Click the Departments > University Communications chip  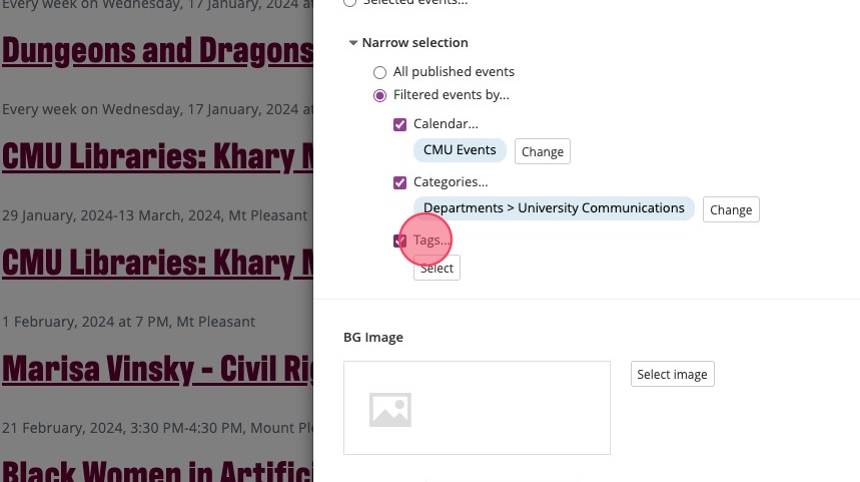[x=553, y=208]
